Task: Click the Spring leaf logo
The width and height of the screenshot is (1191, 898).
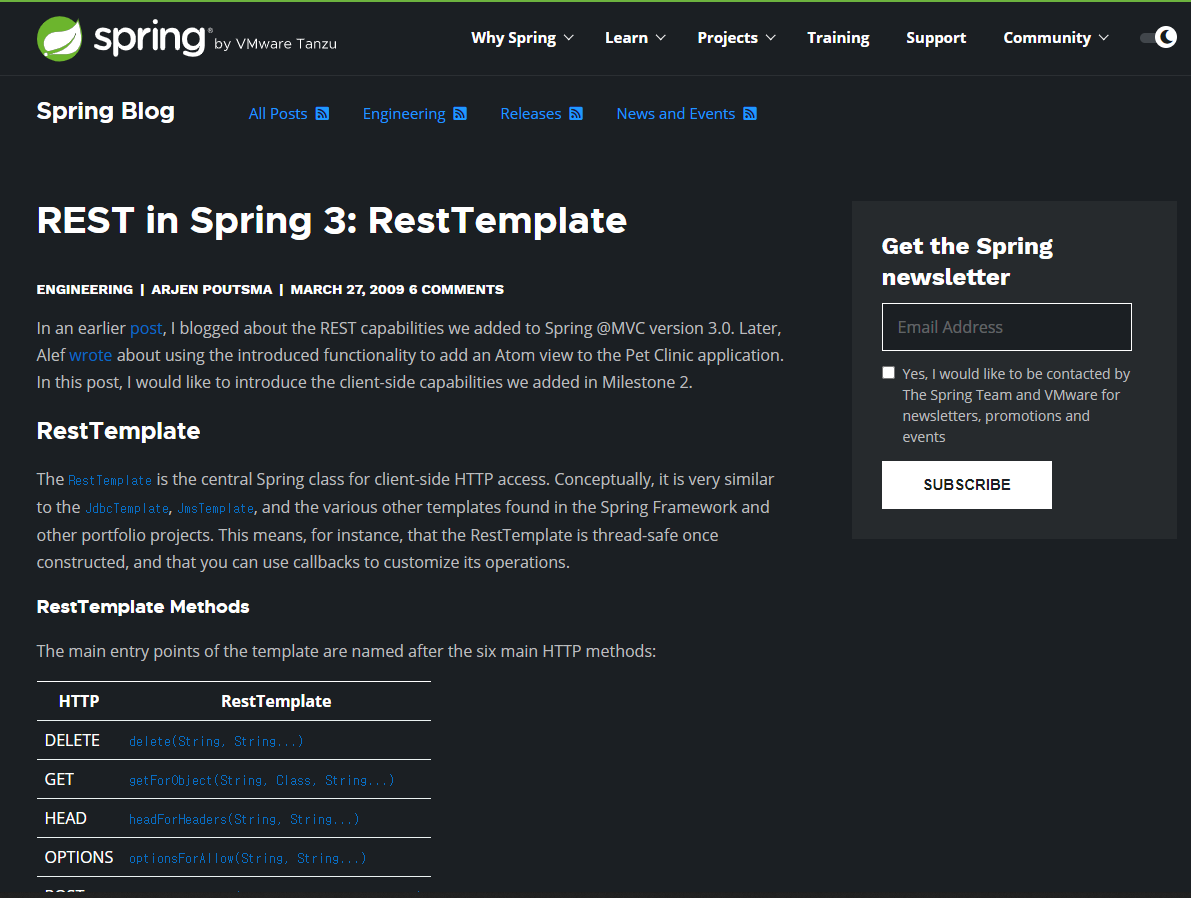Action: 59,38
